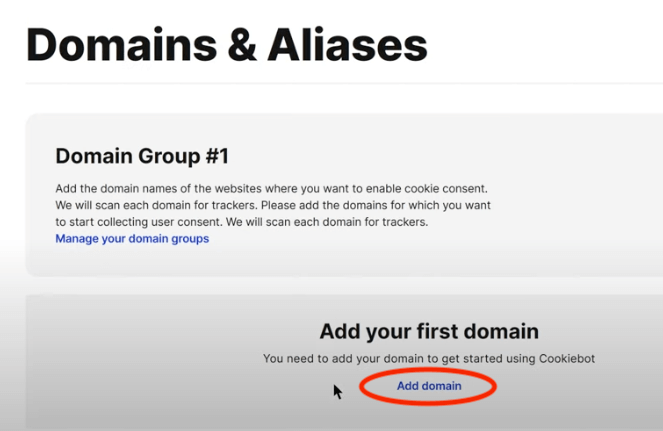Screen dimensions: 663x431
Task: Click the word Aliases in page title
Action: 347,45
